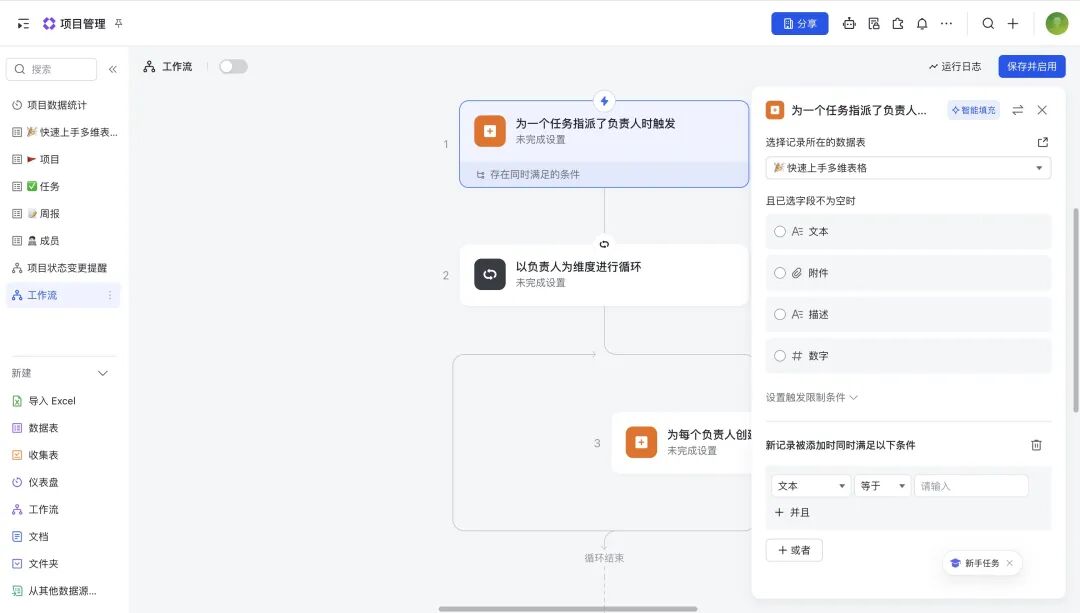Open more options for 工作流 sidebar item
Viewport: 1080px width, 613px height.
(x=110, y=295)
